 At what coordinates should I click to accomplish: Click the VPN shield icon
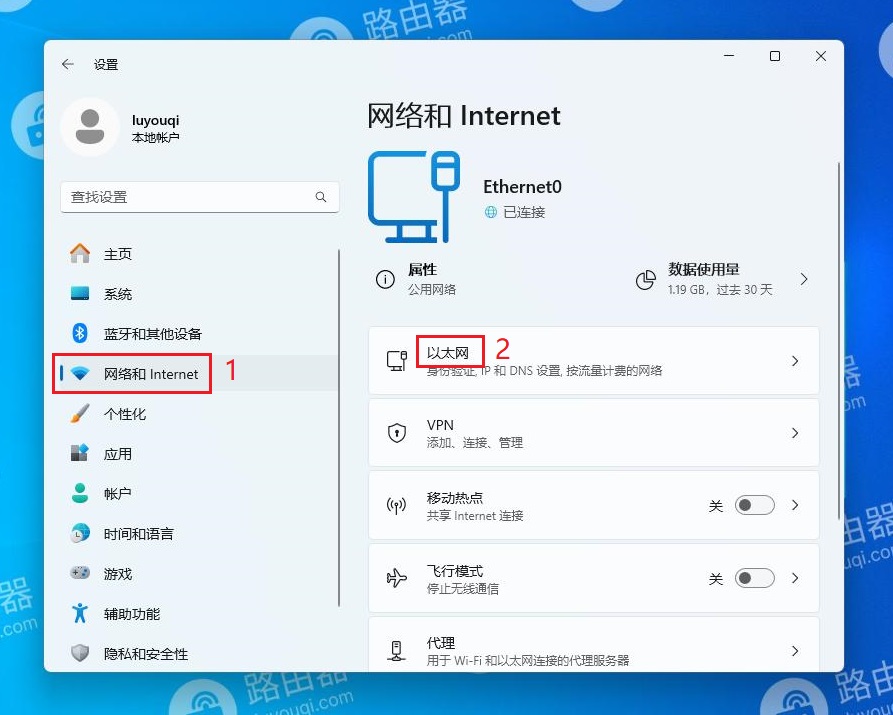click(x=396, y=433)
